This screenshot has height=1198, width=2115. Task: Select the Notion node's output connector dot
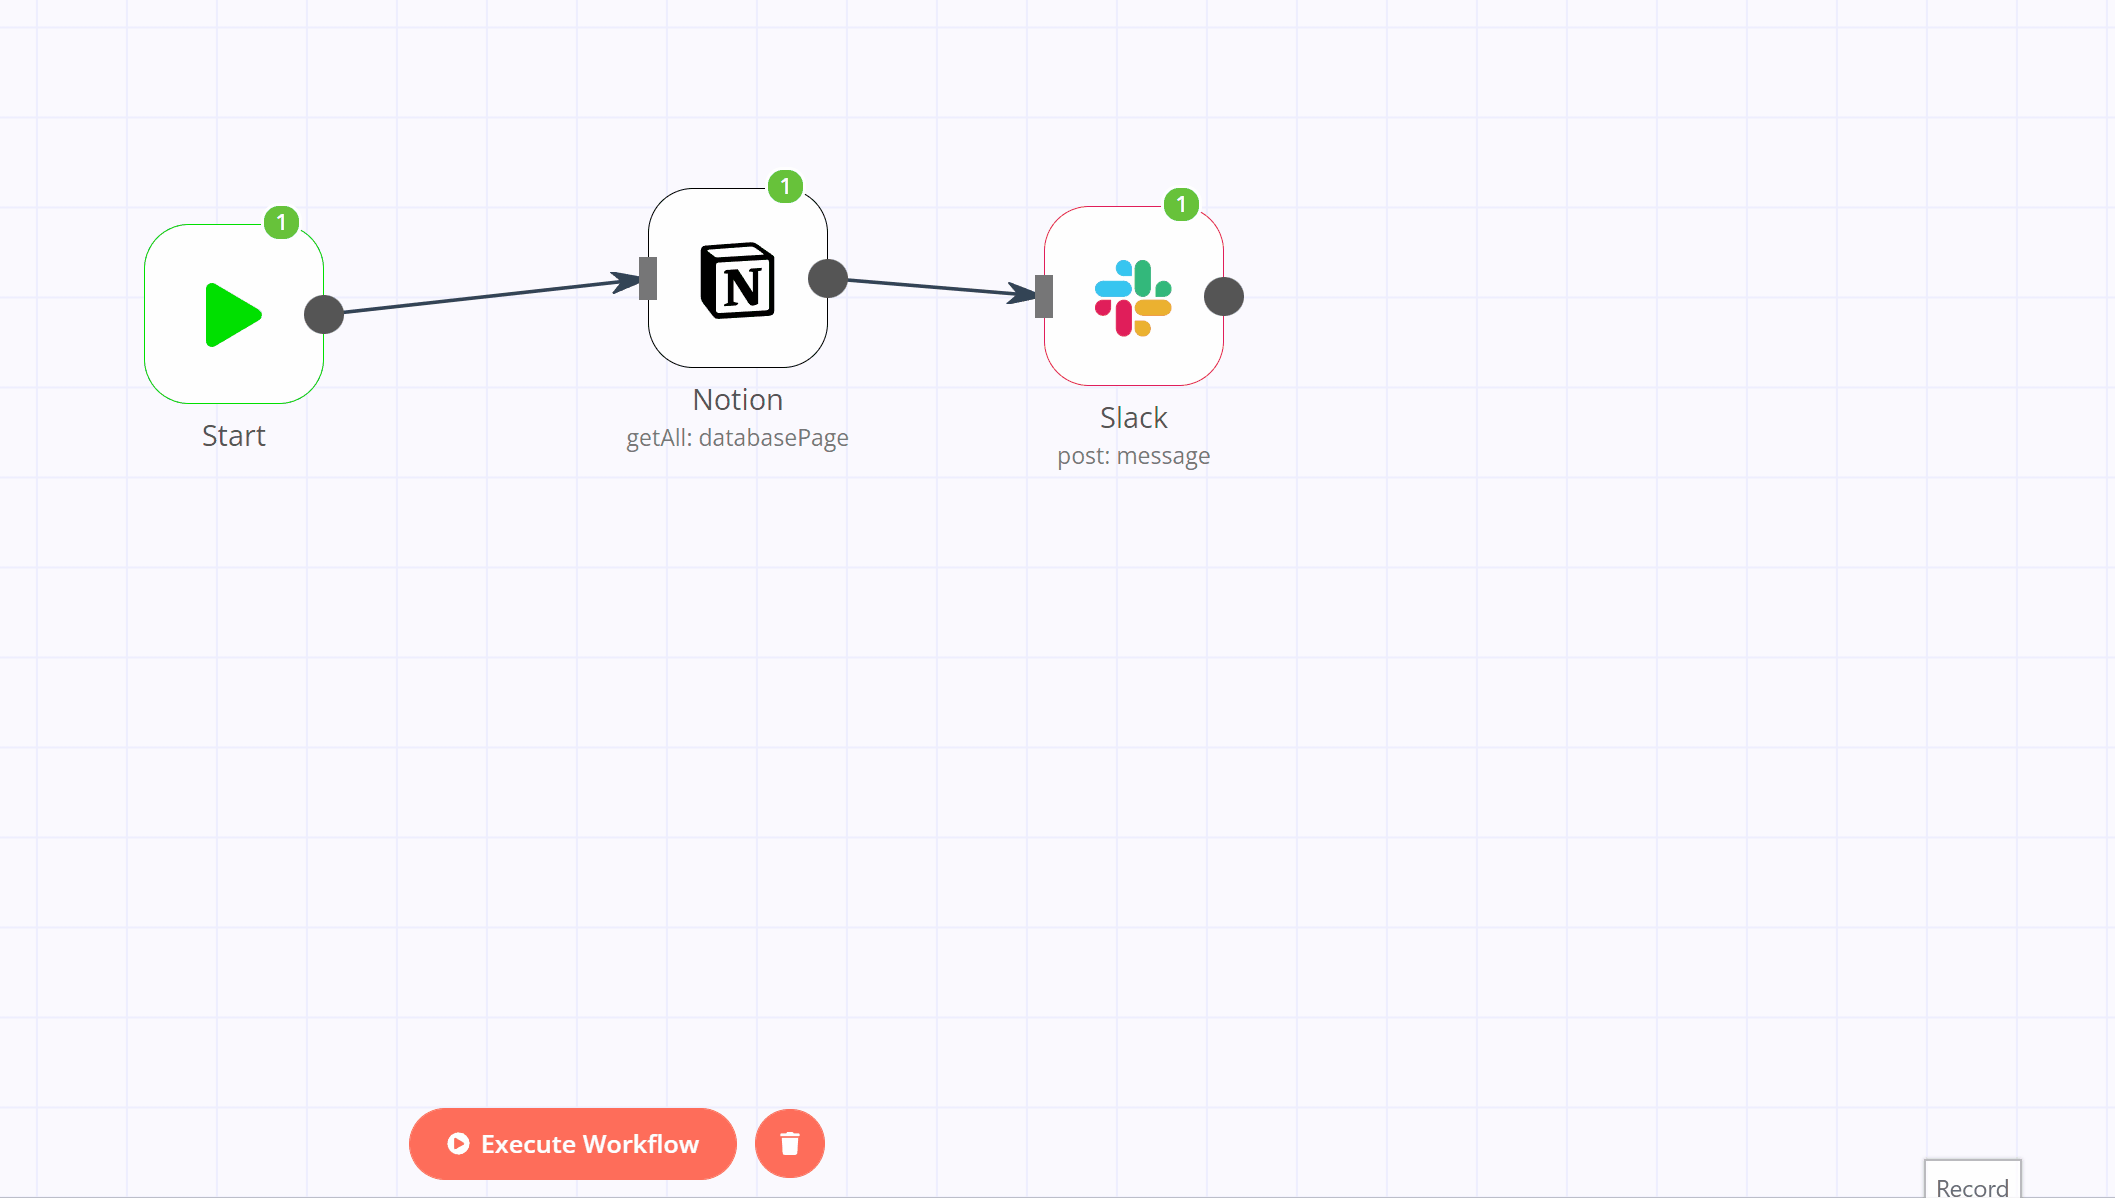coord(829,280)
